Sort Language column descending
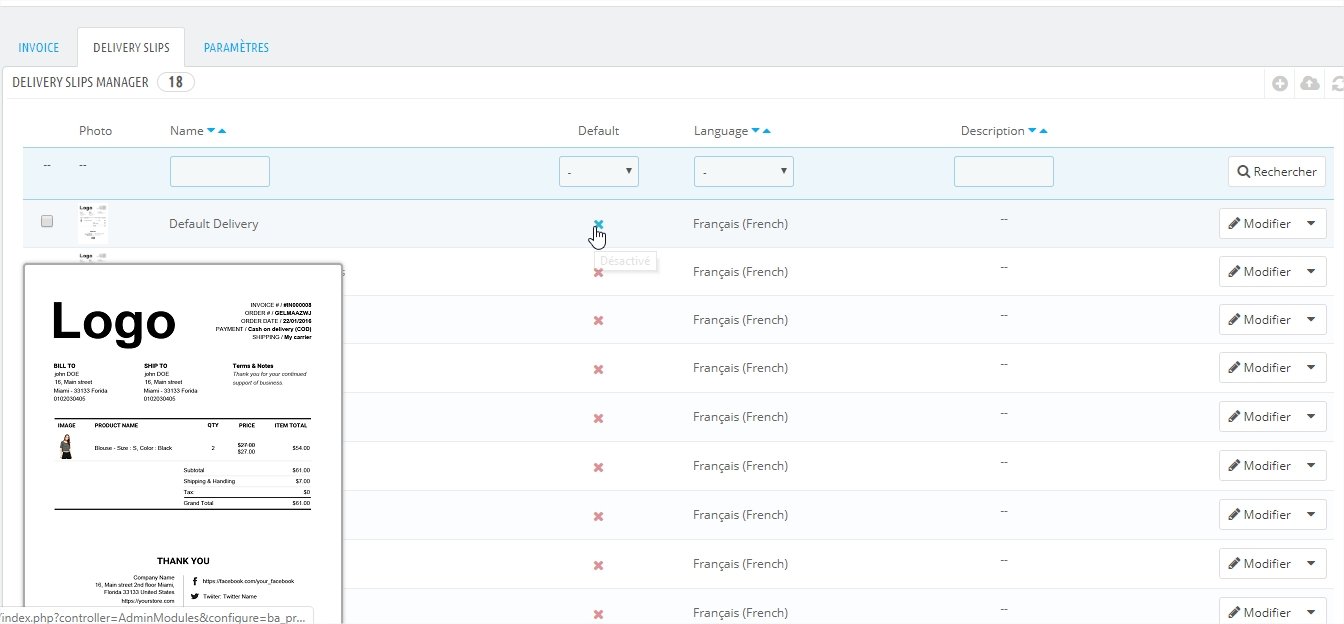 coord(756,131)
